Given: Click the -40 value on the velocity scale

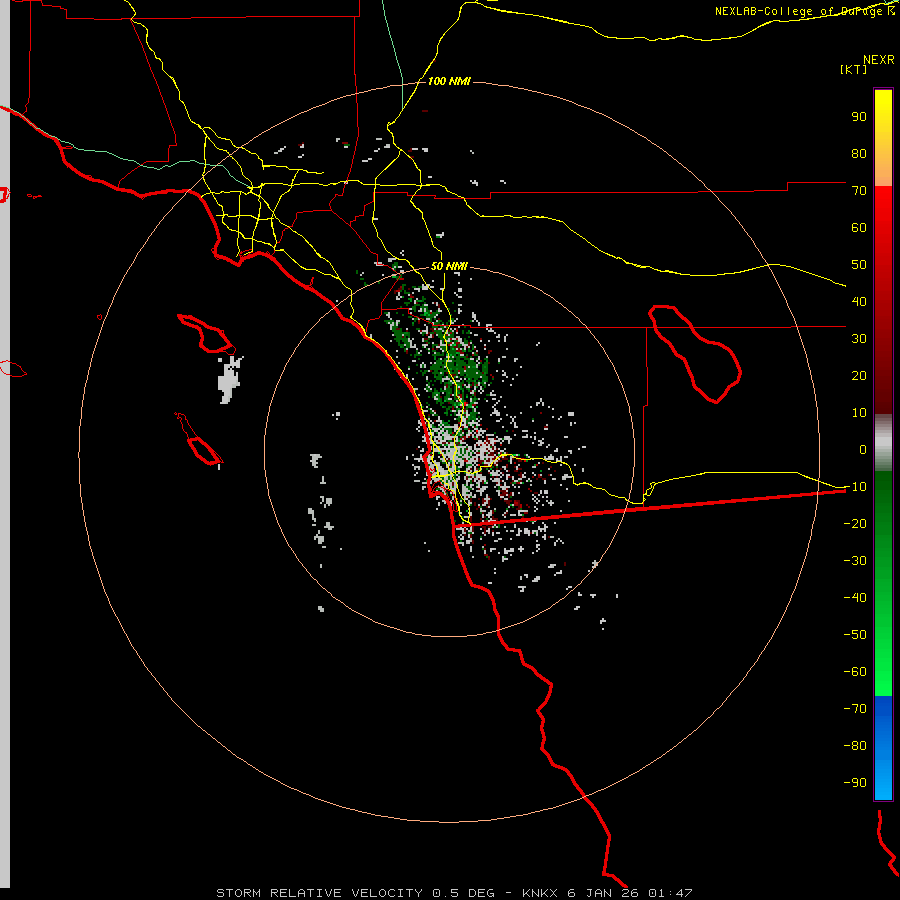Looking at the screenshot, I should [855, 598].
